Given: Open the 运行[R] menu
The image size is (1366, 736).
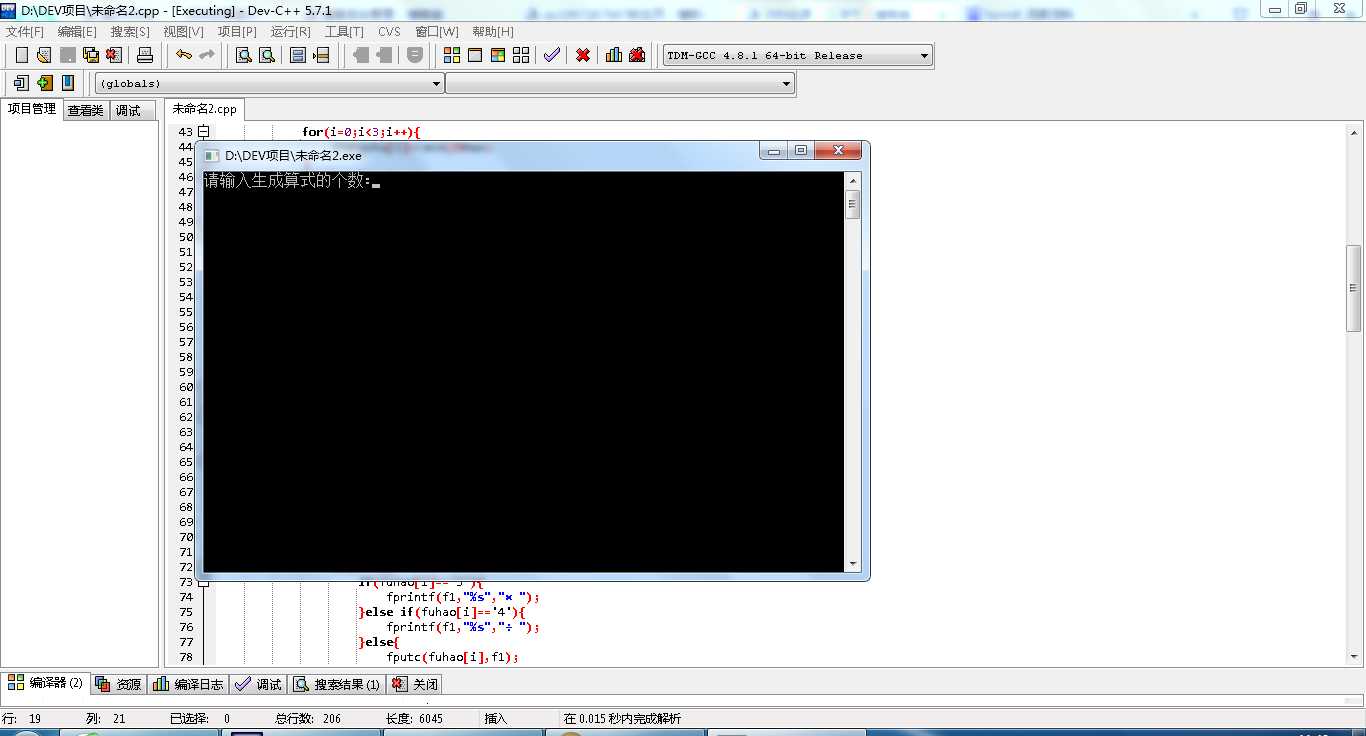Looking at the screenshot, I should [290, 31].
